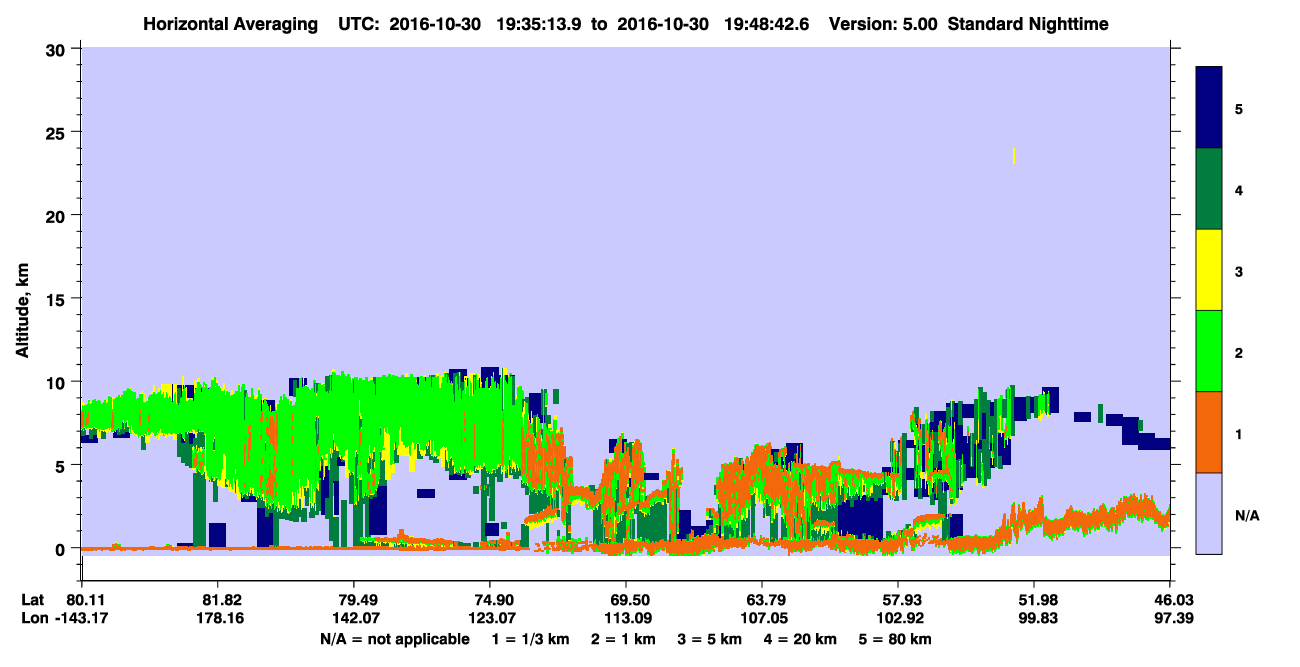Screen dimensions: 1300x667
Task: Click the dark blue colorbar segment labeled 5
Action: click(x=1209, y=108)
